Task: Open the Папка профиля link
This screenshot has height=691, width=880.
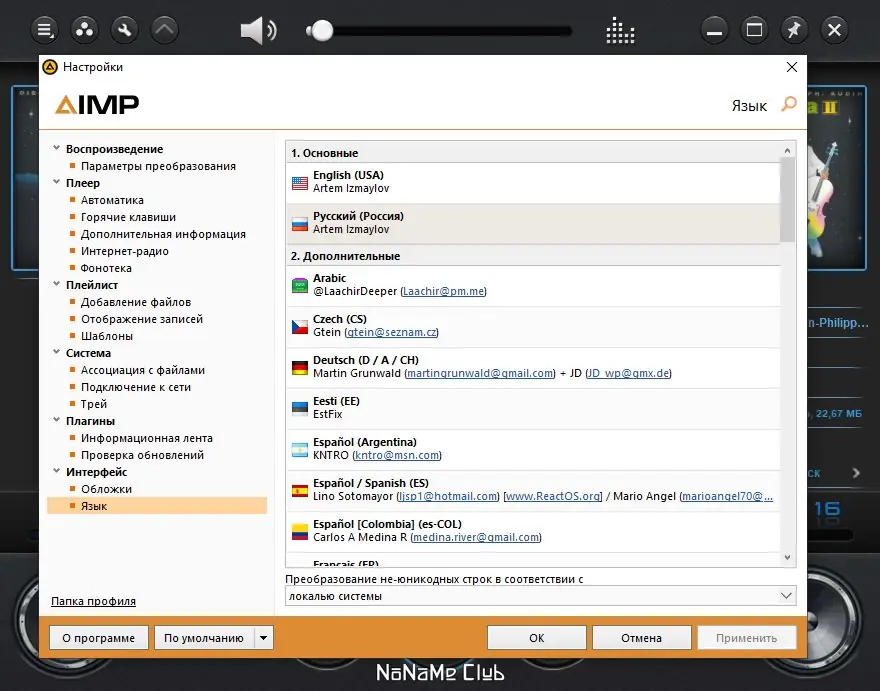Action: click(93, 601)
